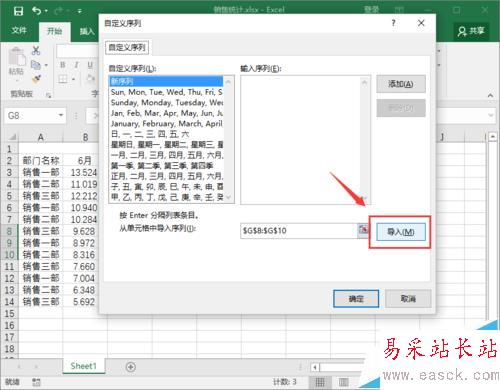
Task: Close the 自定义序列 dialog
Action: point(421,23)
